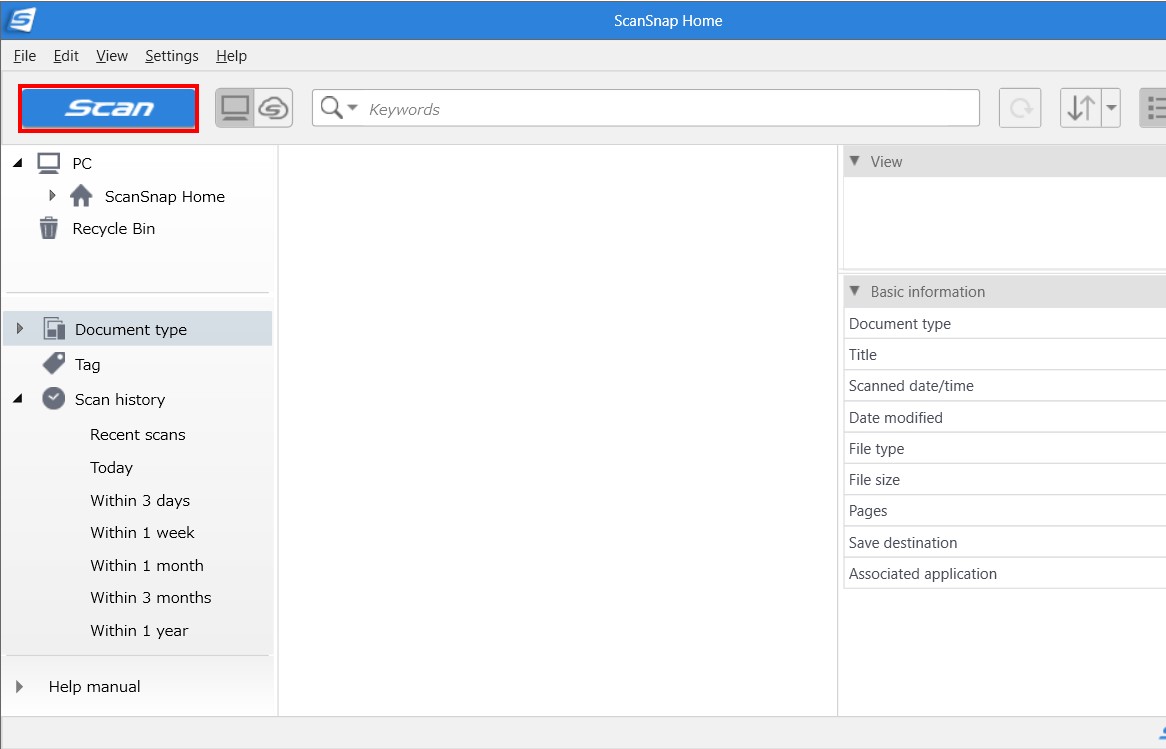This screenshot has height=749, width=1166.
Task: Click the PC monitor icon
Action: [x=49, y=163]
